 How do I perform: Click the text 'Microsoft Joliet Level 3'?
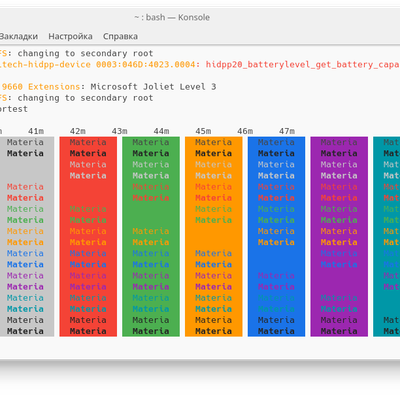click(x=153, y=87)
